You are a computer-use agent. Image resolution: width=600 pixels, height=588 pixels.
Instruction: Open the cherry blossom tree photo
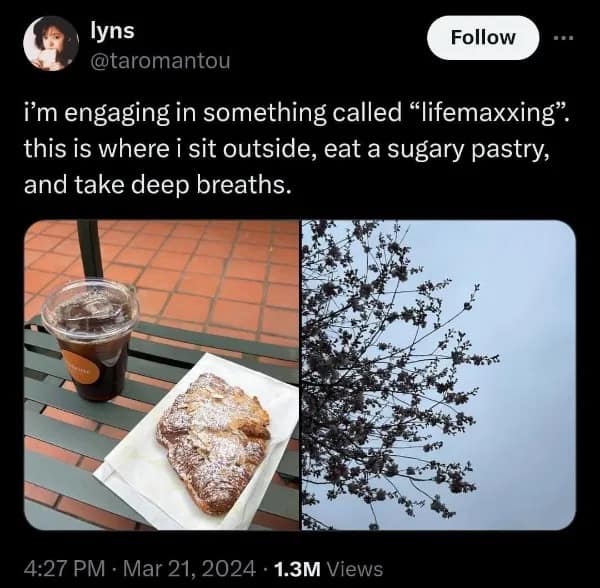coord(438,374)
